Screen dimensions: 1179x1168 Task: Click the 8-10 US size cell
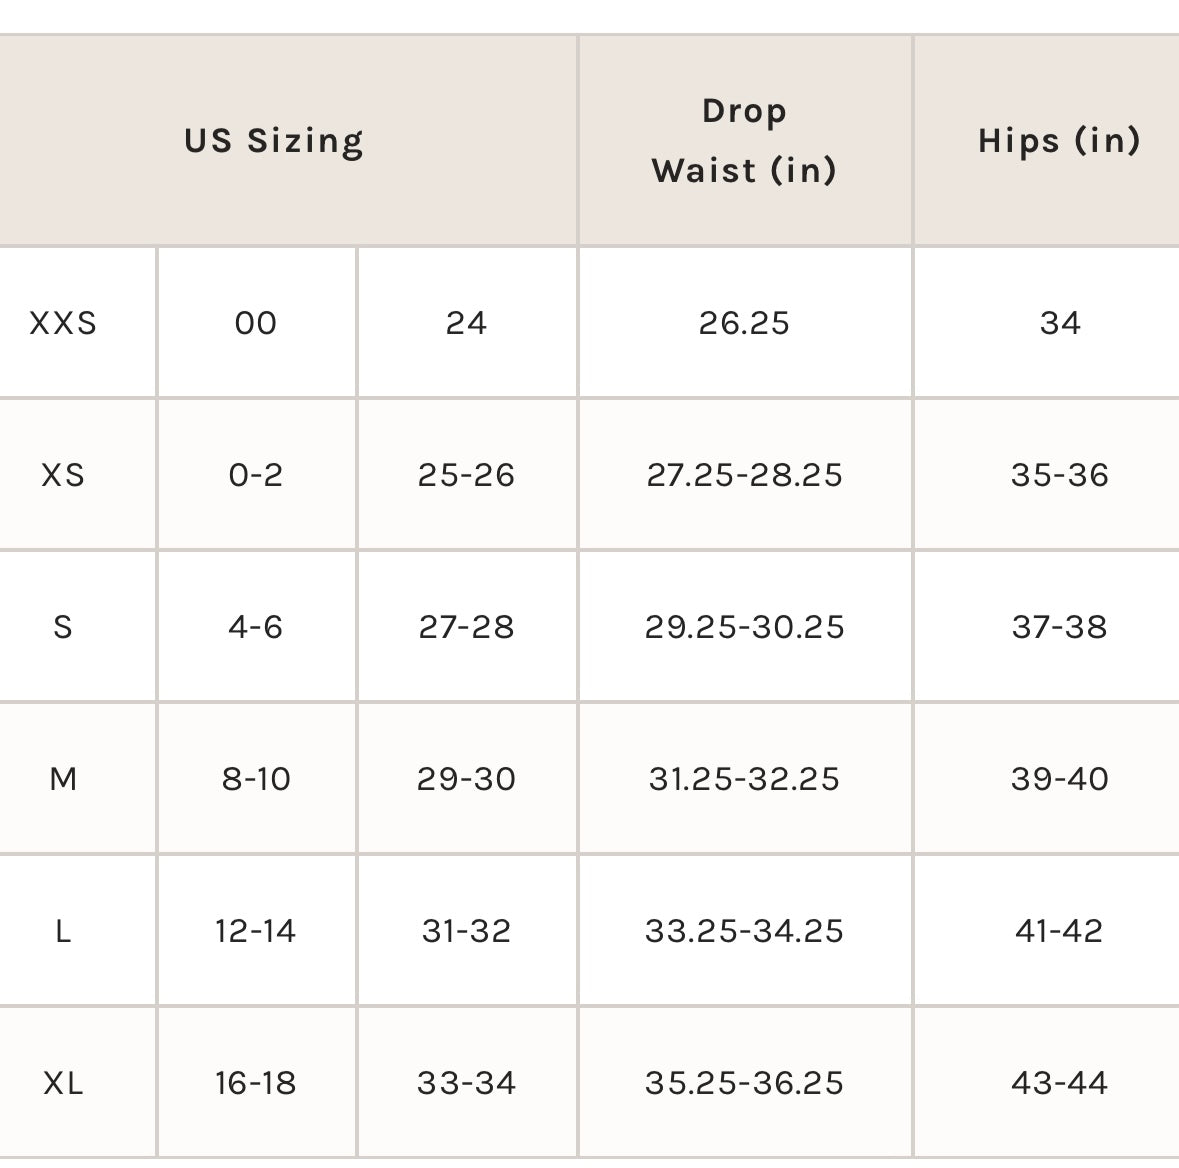[x=256, y=779]
